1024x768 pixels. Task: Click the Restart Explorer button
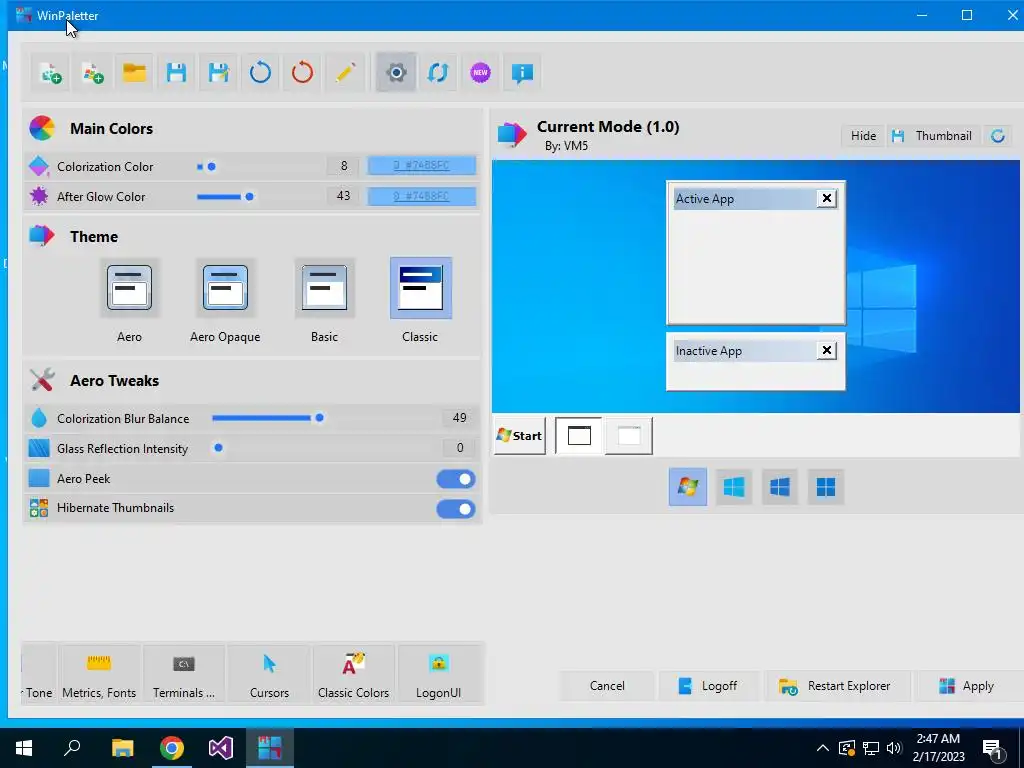pyautogui.click(x=836, y=686)
